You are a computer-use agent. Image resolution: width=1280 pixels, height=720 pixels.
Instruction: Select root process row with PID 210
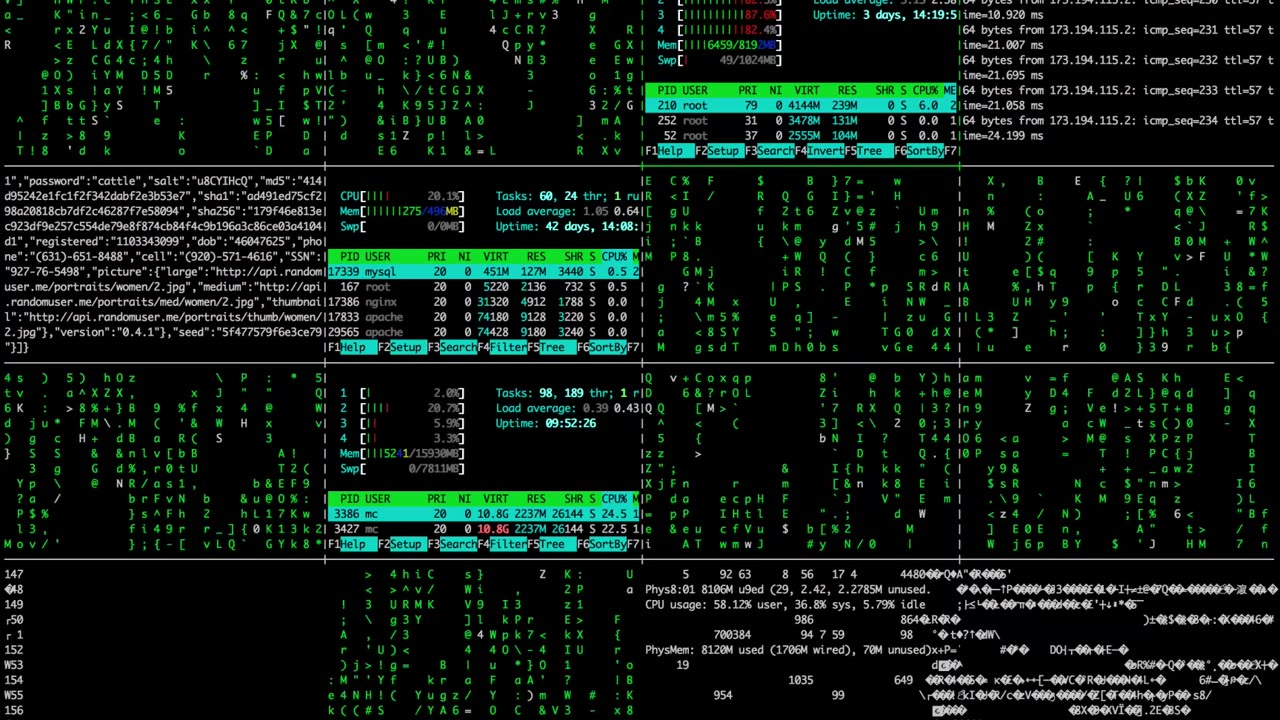point(801,105)
